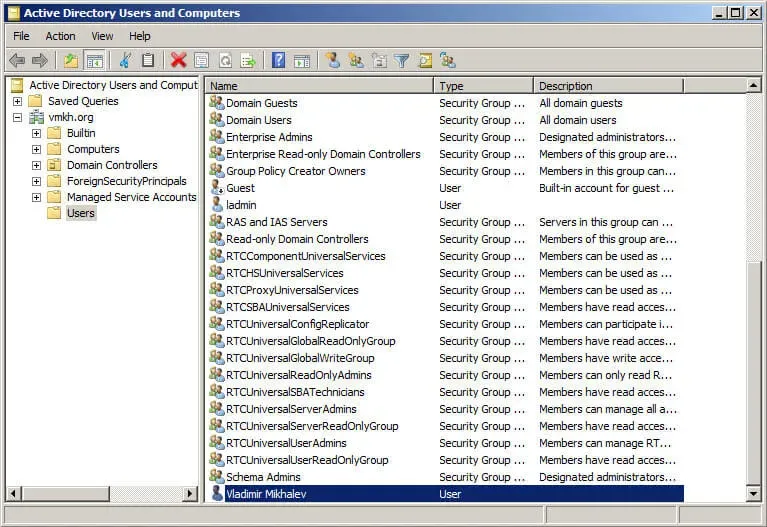Click the Refresh toolbar icon
The width and height of the screenshot is (767, 527).
click(x=225, y=61)
